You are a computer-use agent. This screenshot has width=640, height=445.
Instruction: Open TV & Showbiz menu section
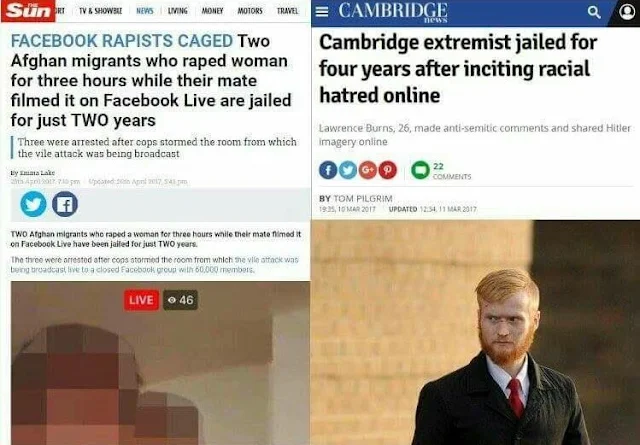point(100,11)
